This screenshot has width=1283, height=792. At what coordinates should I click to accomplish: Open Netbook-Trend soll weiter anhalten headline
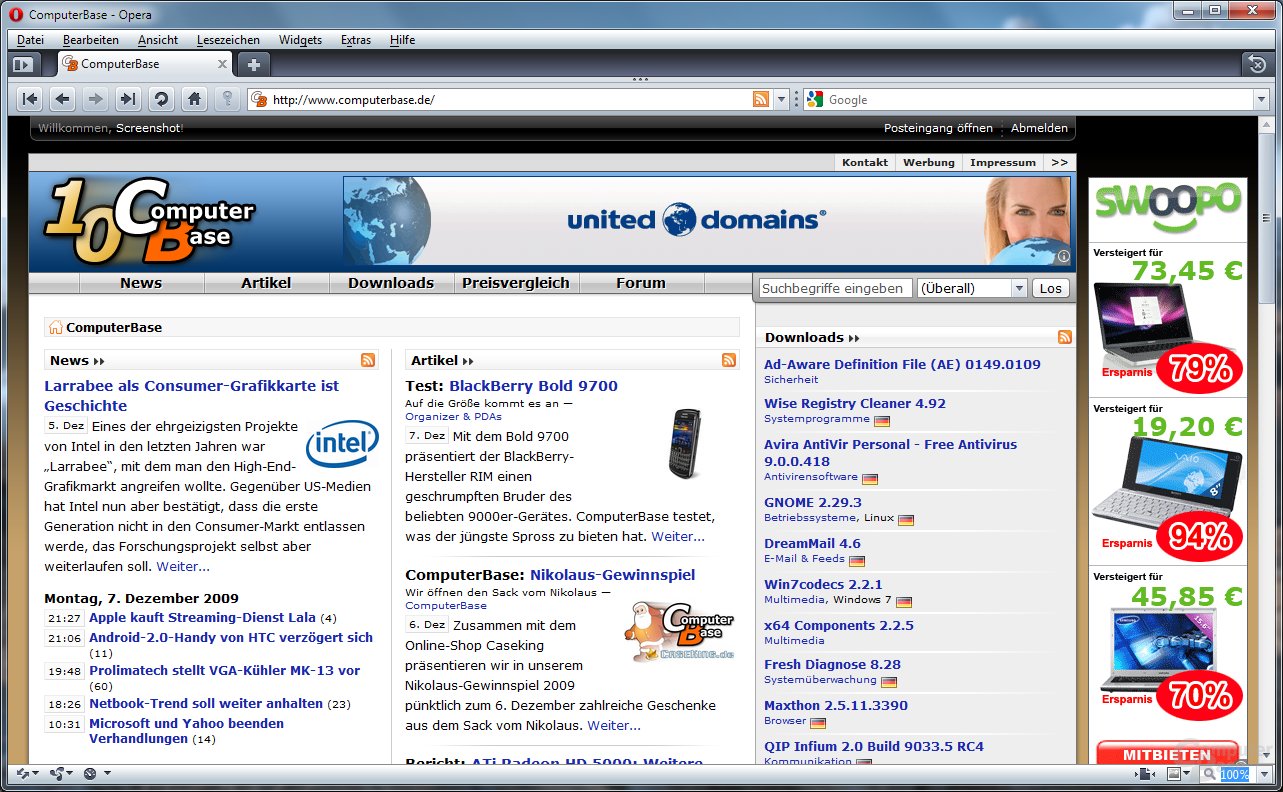click(206, 703)
